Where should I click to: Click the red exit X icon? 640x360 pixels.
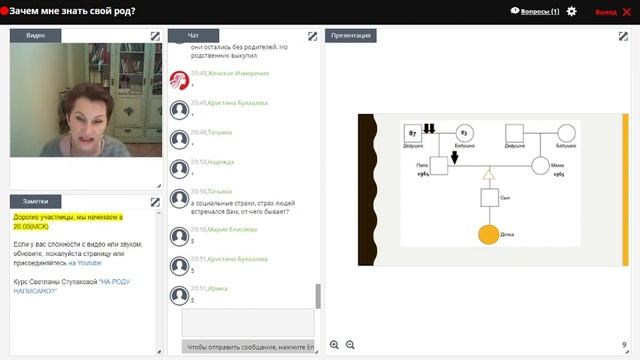(x=627, y=12)
